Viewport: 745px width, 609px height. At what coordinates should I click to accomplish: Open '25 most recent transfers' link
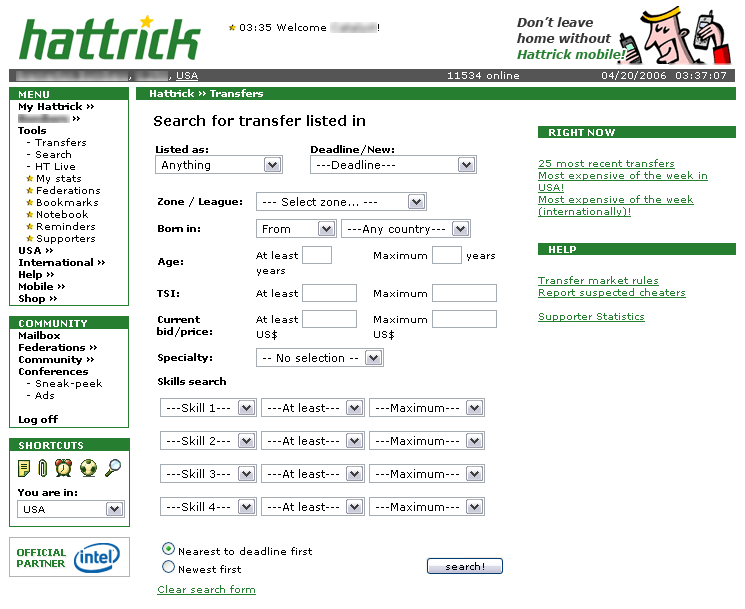pos(606,164)
